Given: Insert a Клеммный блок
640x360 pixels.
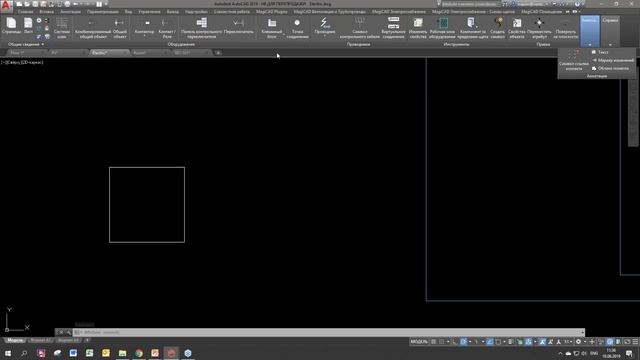Looking at the screenshot, I should pos(271,28).
